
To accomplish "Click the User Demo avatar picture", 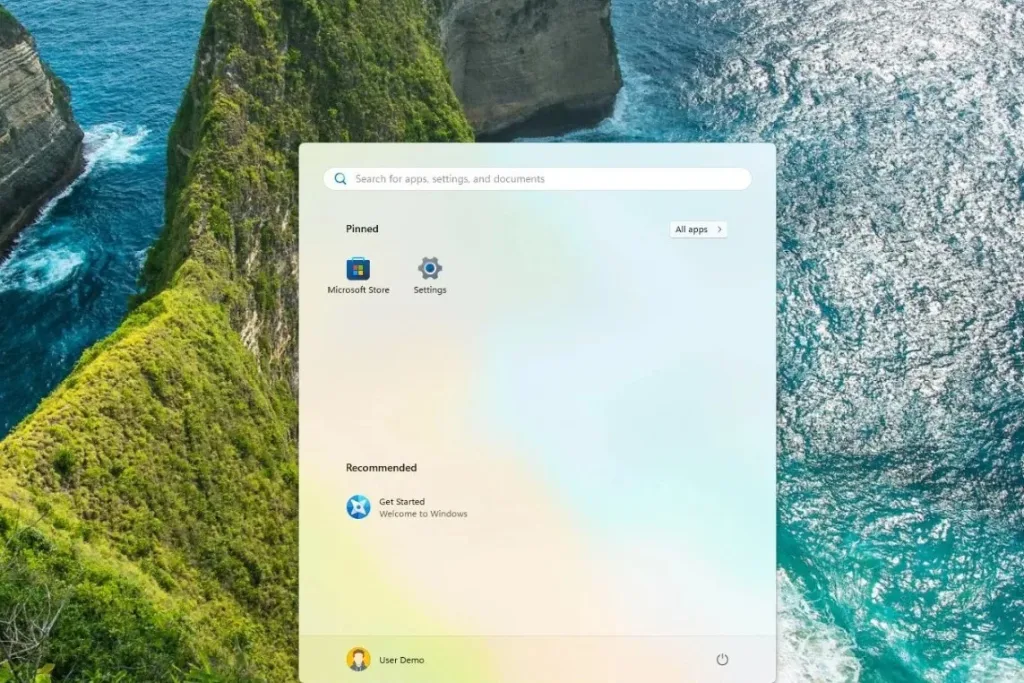I will 358,659.
